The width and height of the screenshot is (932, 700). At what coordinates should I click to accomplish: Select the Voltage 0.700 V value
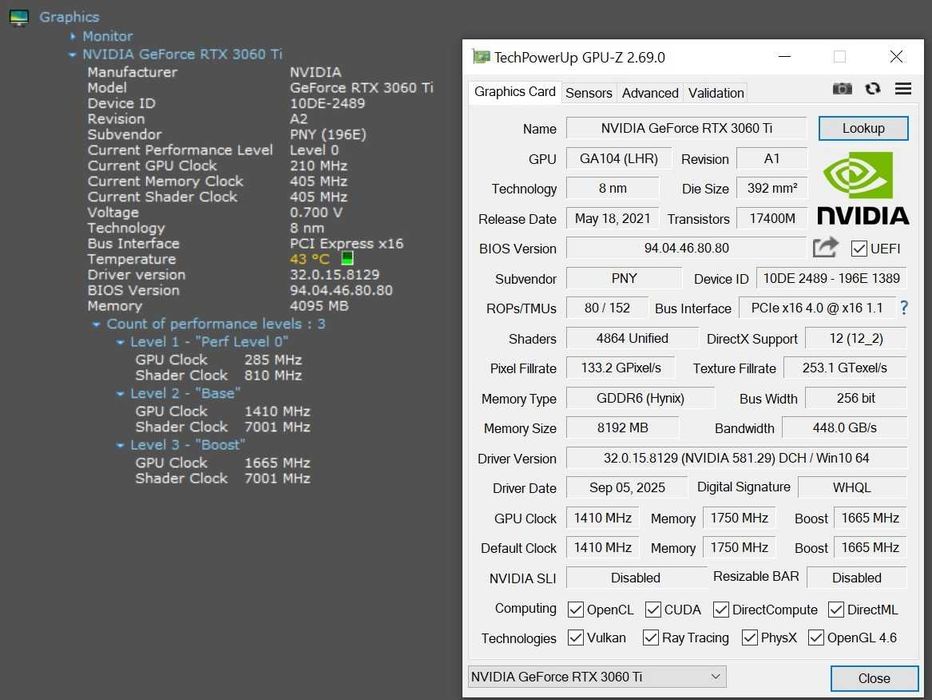[316, 213]
